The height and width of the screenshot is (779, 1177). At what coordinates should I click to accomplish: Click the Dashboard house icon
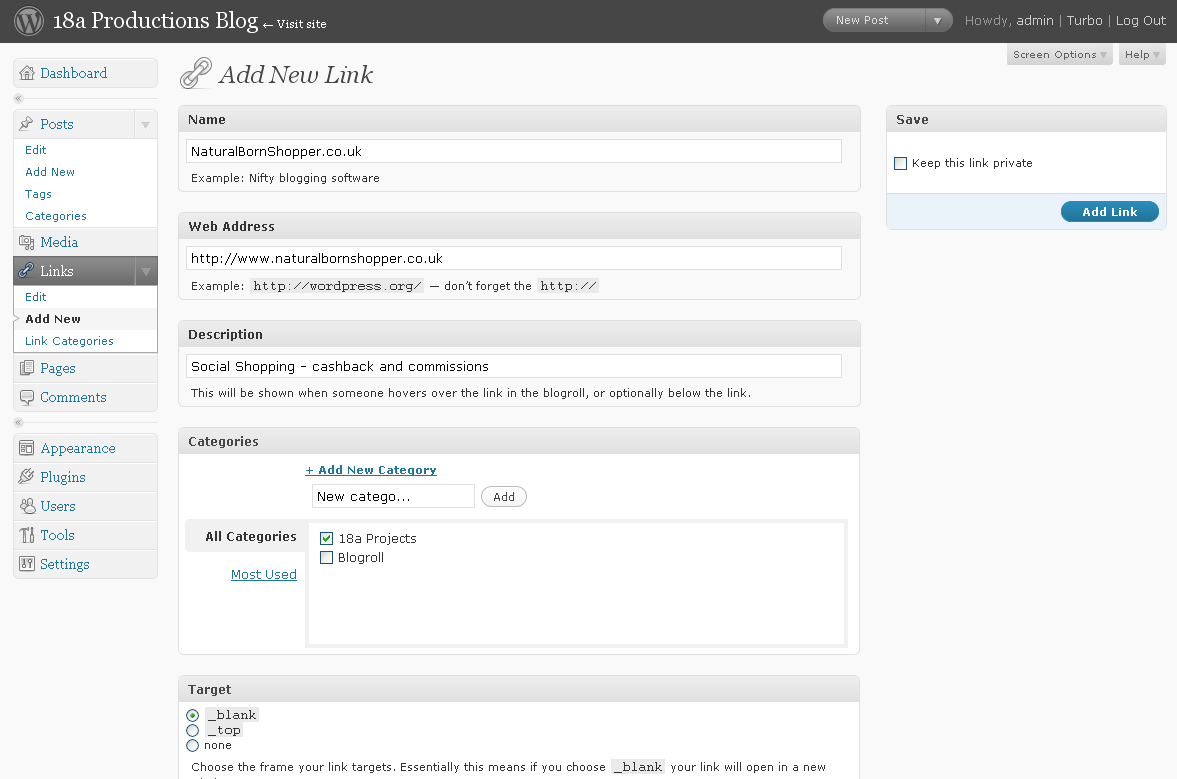(x=27, y=73)
